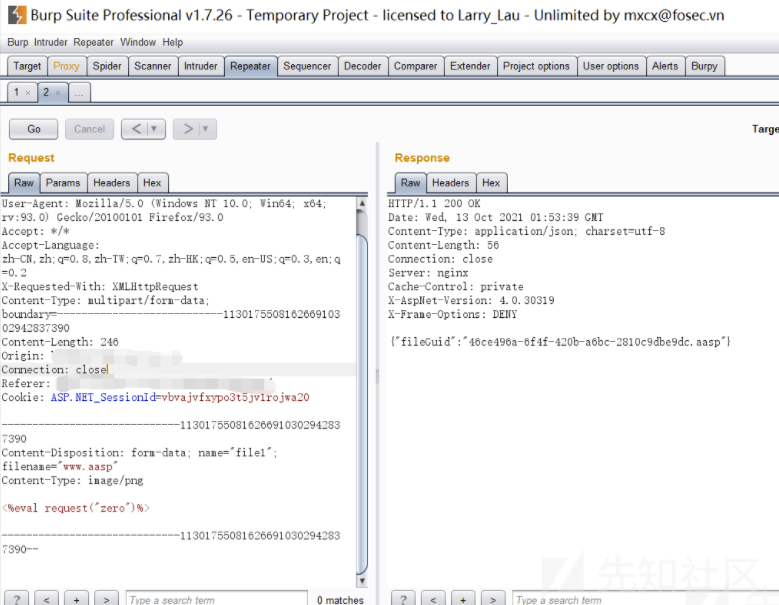
Task: Open the Project options tab
Action: (x=537, y=66)
